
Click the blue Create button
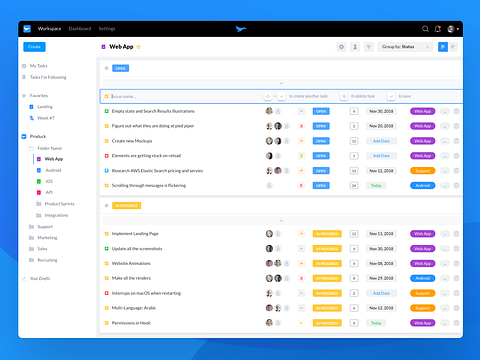[x=34, y=47]
